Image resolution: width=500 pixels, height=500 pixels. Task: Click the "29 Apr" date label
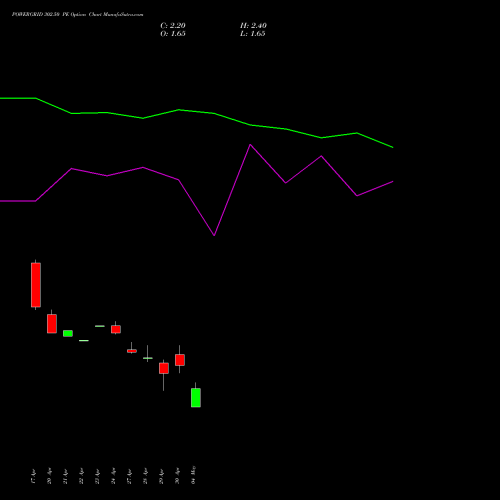(x=161, y=476)
